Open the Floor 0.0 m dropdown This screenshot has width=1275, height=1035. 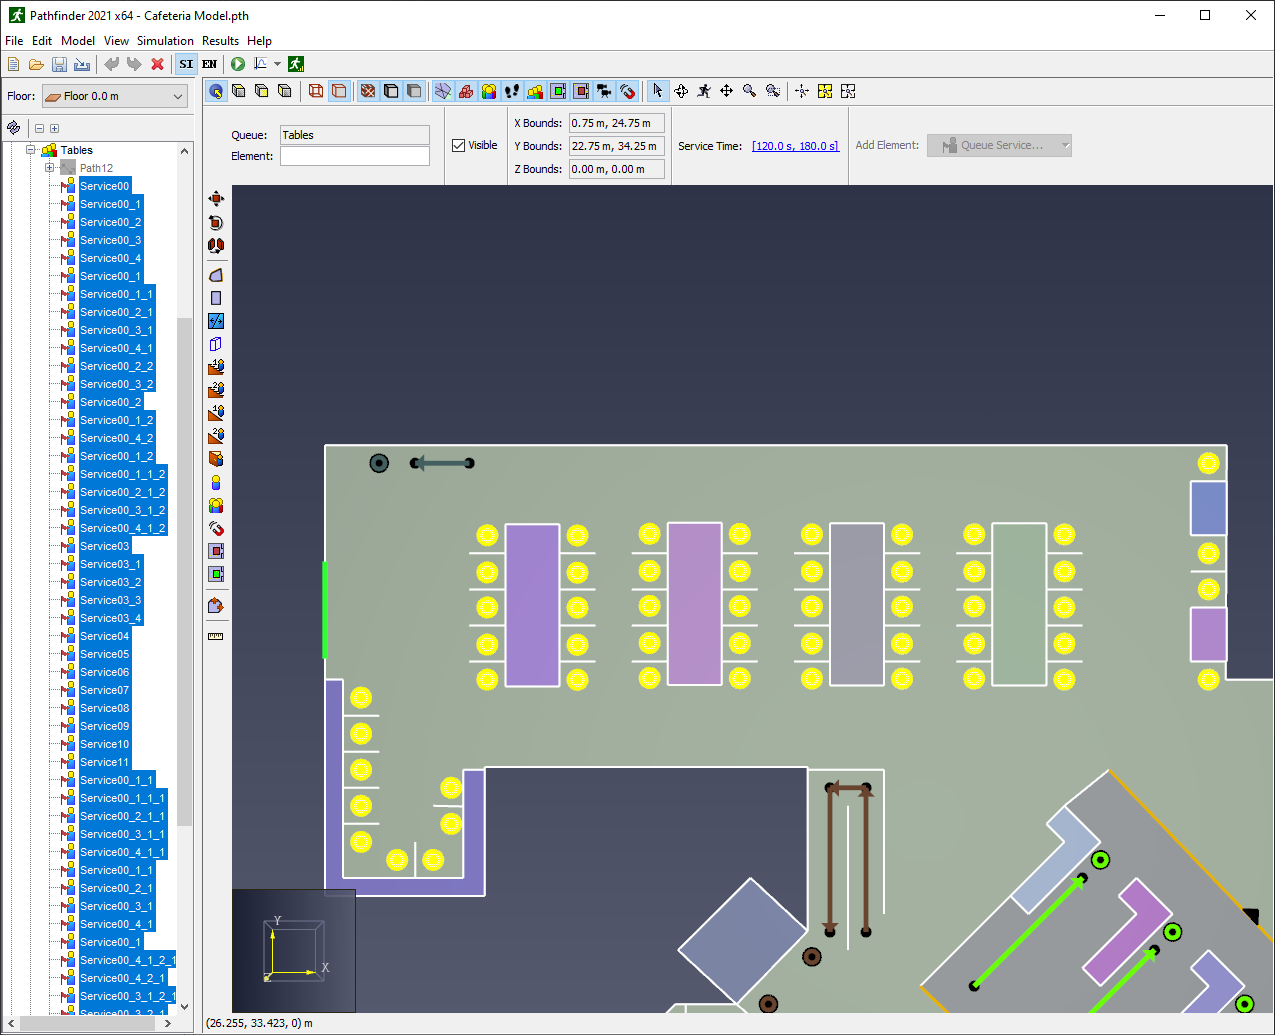tap(114, 96)
